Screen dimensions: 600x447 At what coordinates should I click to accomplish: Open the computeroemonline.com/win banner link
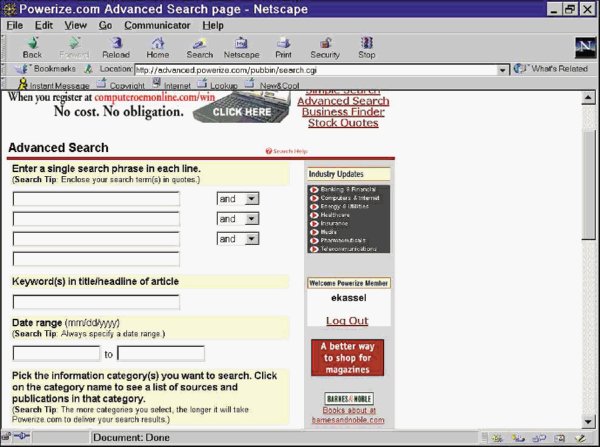tap(155, 97)
